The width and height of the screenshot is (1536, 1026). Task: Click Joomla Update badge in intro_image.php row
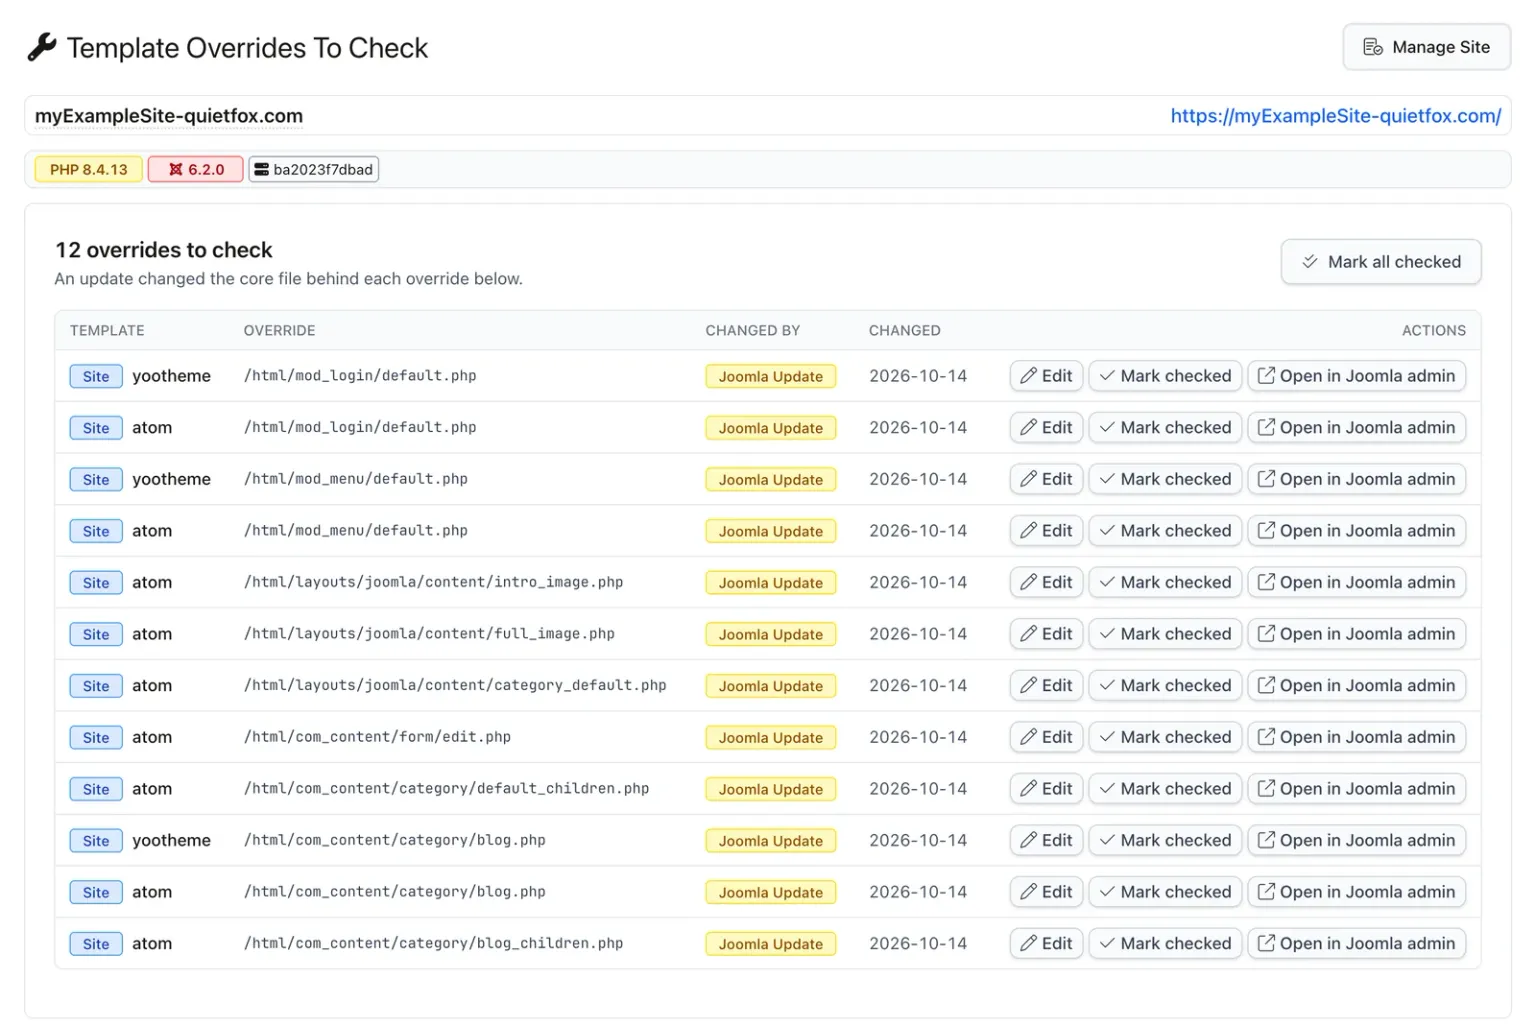771,583
